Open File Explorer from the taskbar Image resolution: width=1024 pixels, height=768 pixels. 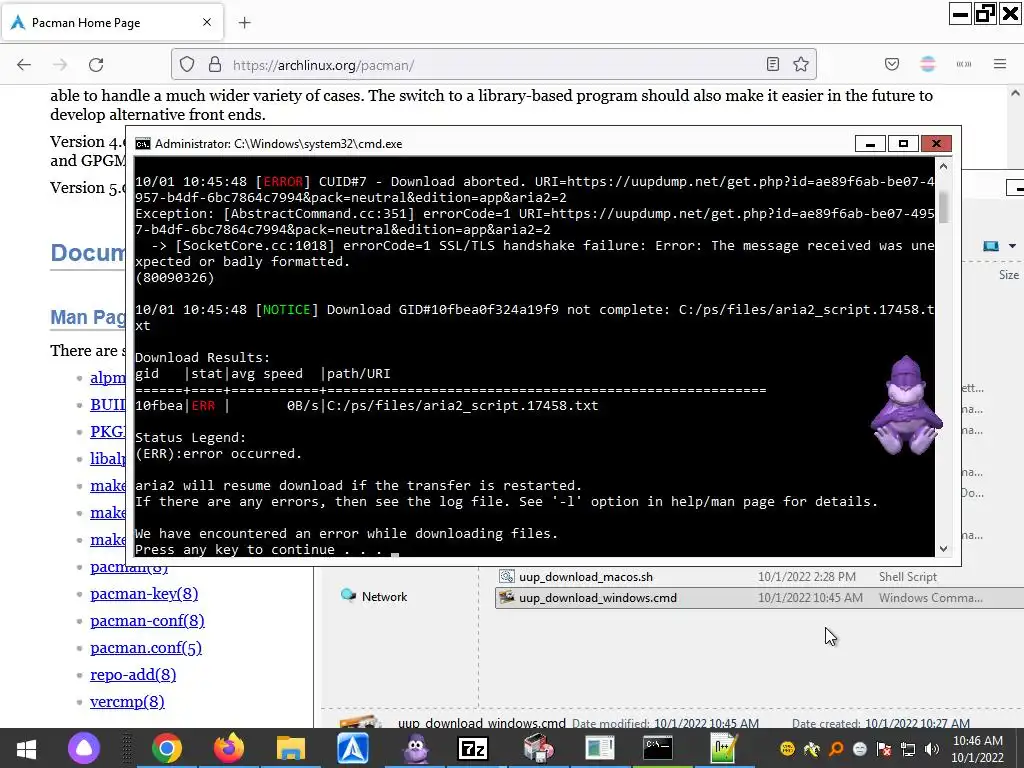291,748
